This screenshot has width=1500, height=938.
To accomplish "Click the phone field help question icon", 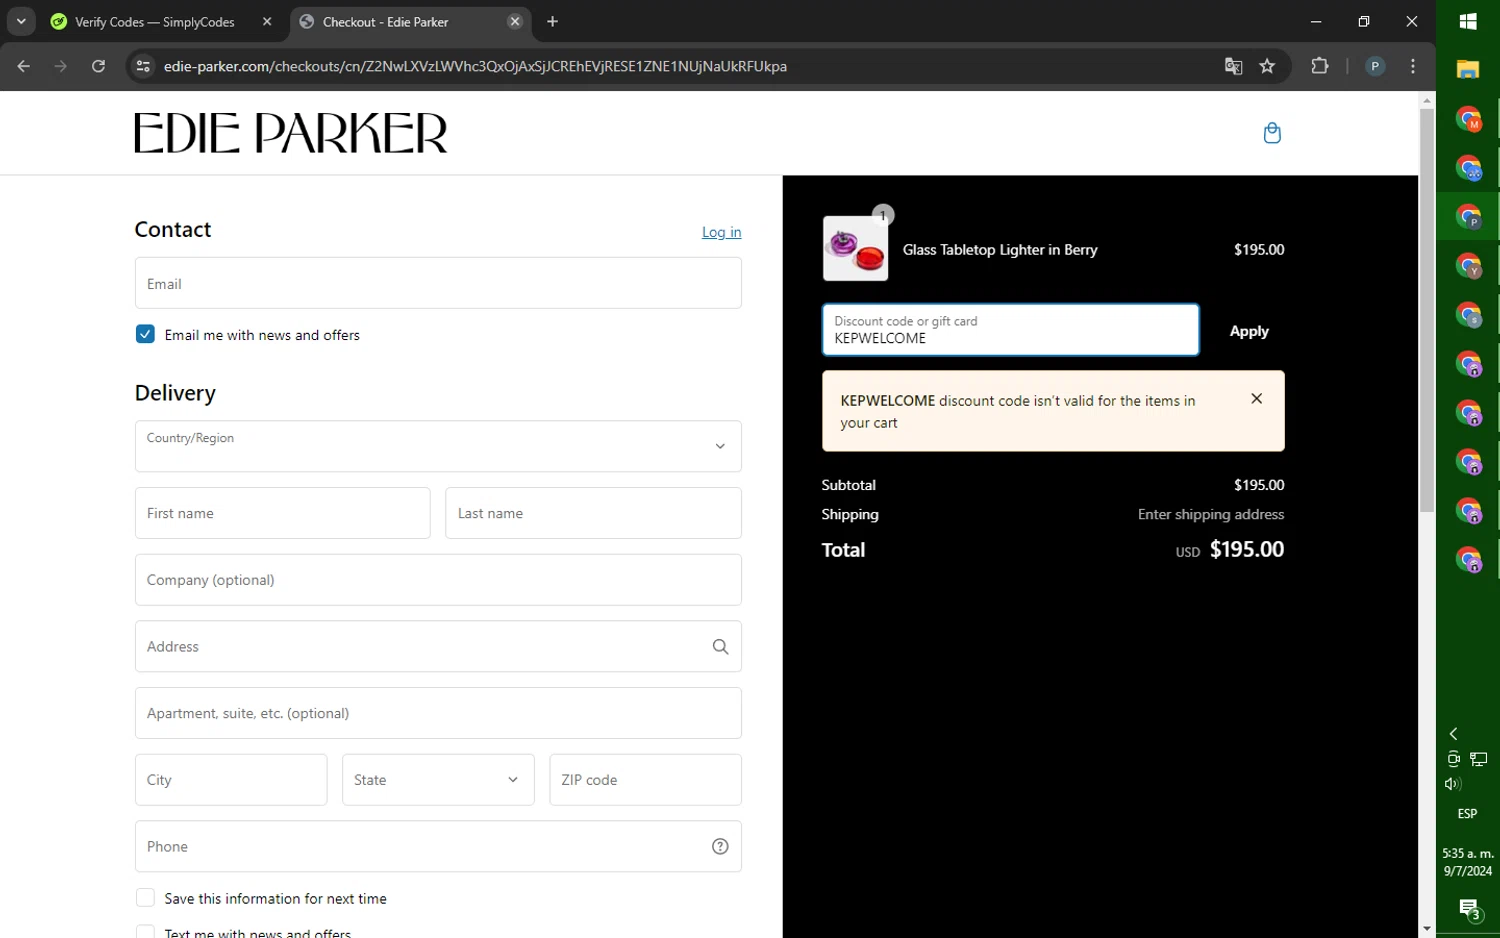I will coord(720,847).
